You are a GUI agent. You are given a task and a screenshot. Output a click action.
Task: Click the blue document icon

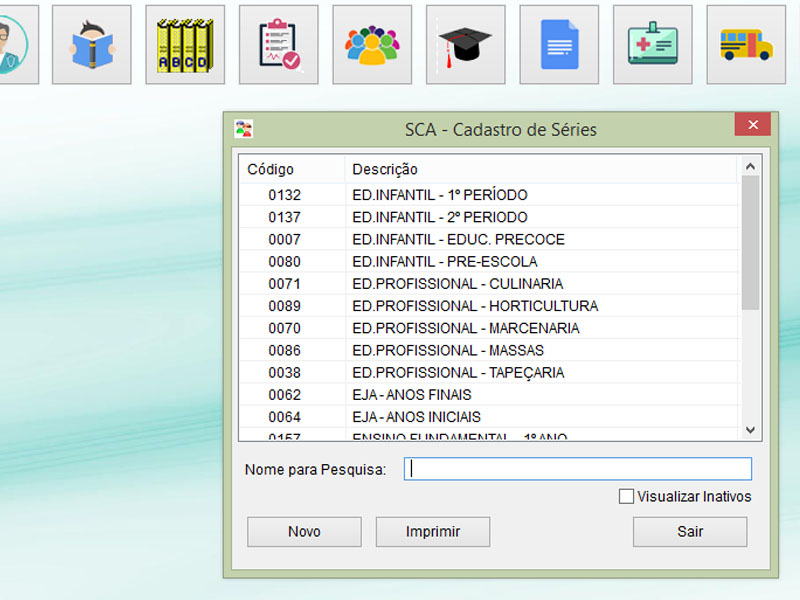pyautogui.click(x=559, y=44)
